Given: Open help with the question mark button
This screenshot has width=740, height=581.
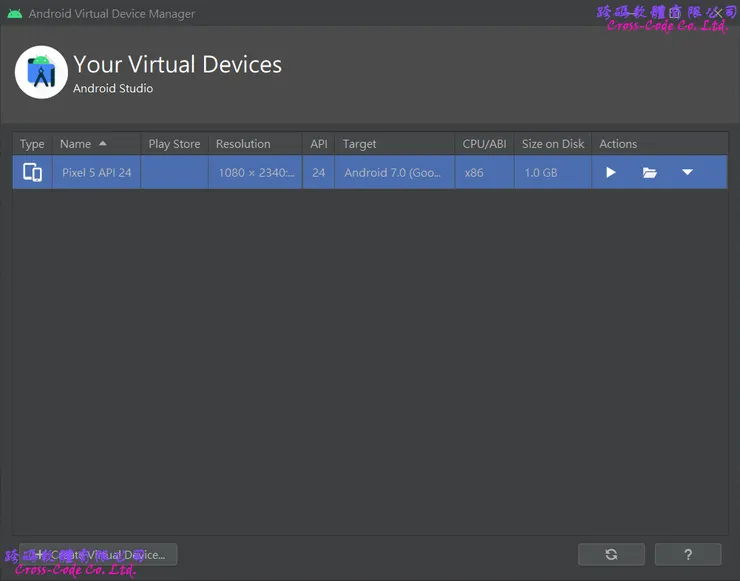Looking at the screenshot, I should 688,554.
